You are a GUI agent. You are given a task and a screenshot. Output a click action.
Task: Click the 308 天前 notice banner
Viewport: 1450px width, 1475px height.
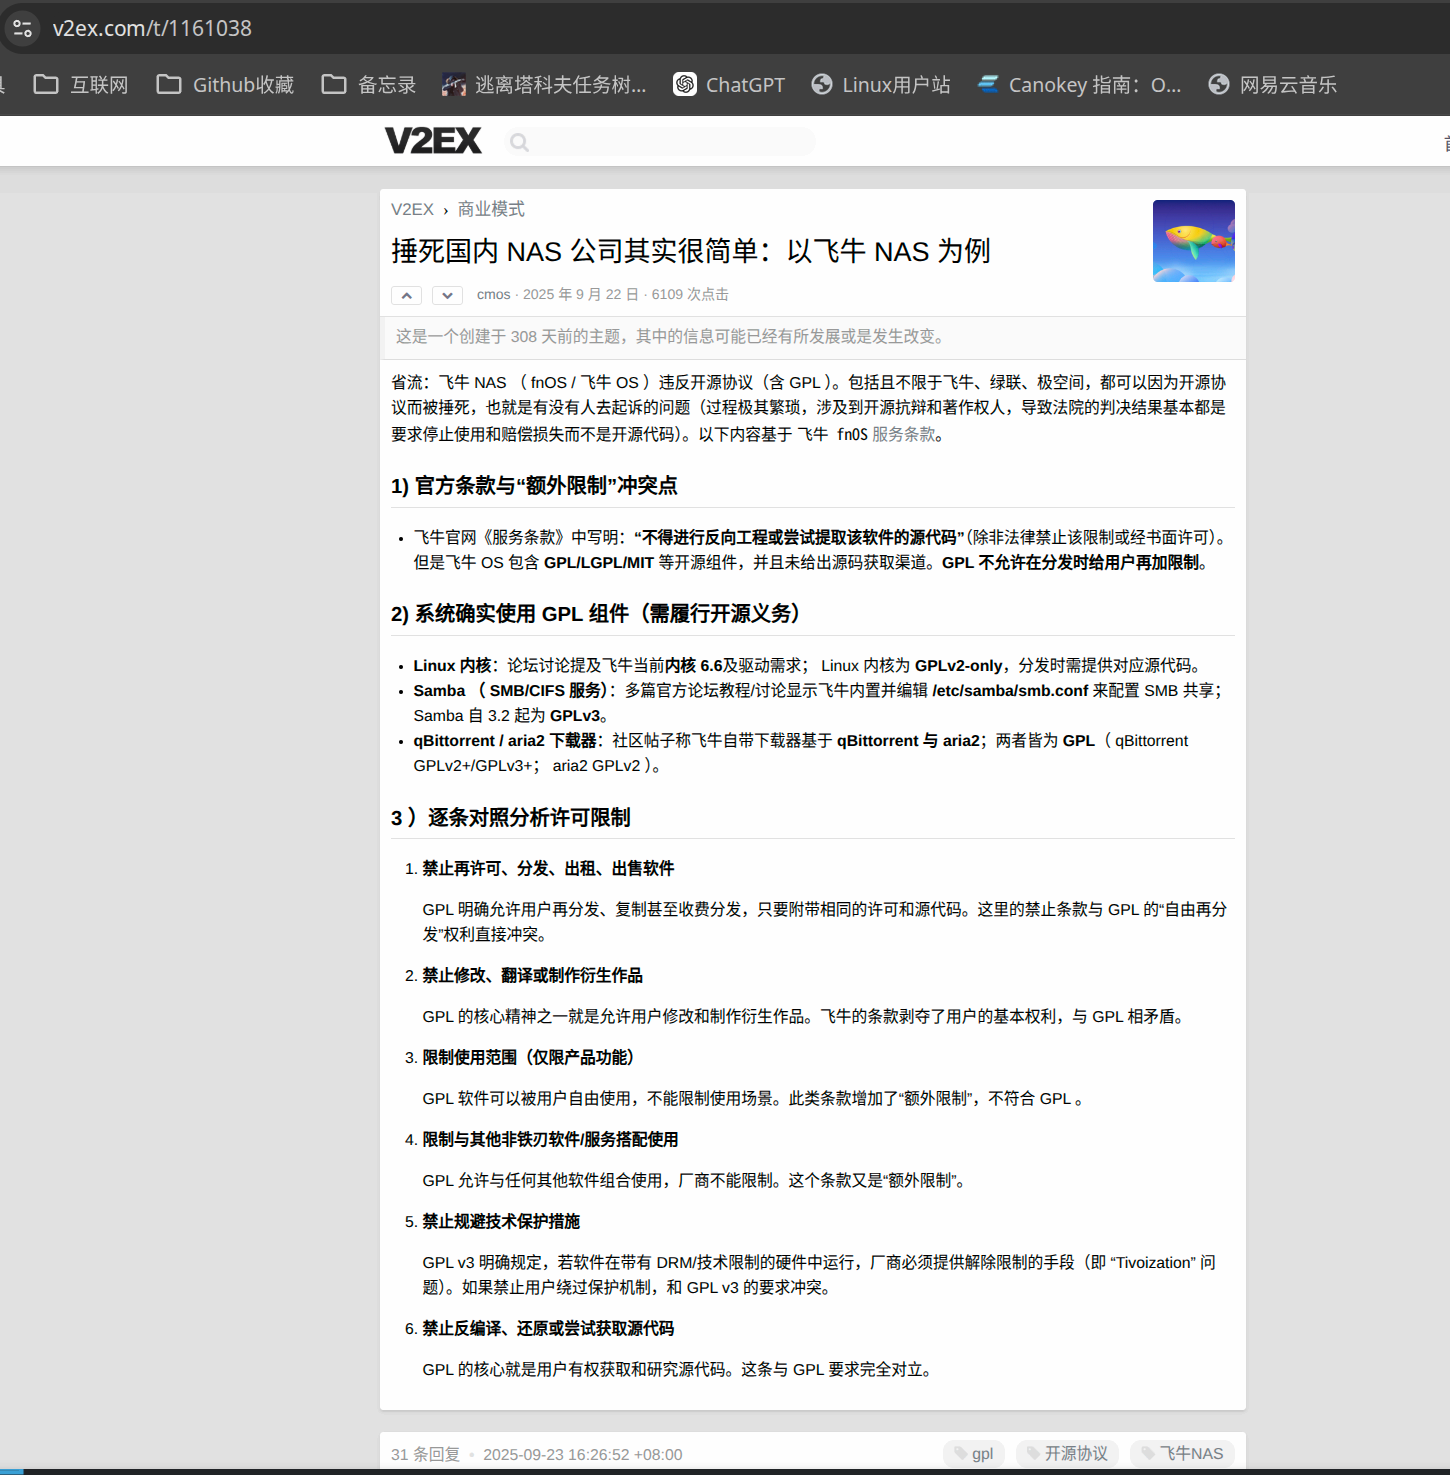click(813, 337)
